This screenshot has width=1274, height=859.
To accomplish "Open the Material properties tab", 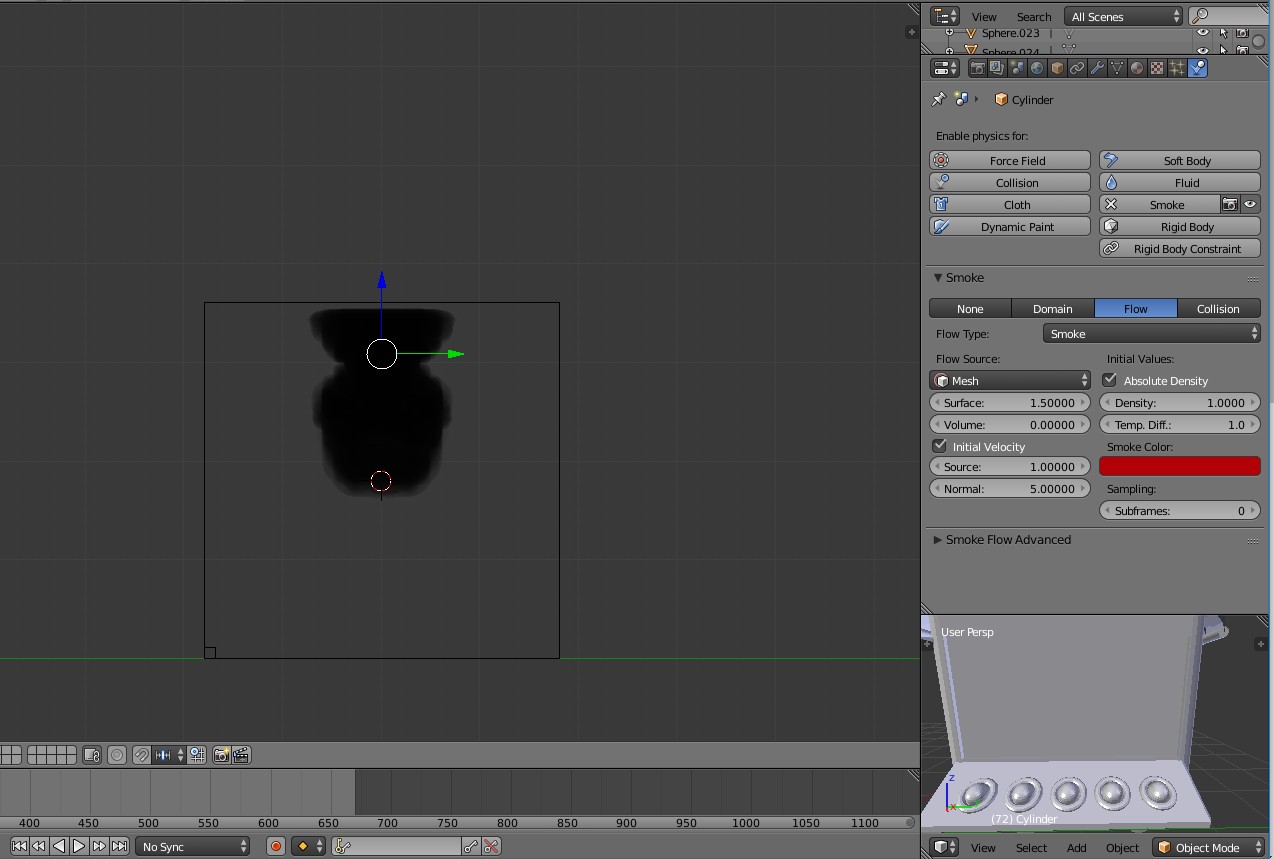I will (x=1137, y=68).
